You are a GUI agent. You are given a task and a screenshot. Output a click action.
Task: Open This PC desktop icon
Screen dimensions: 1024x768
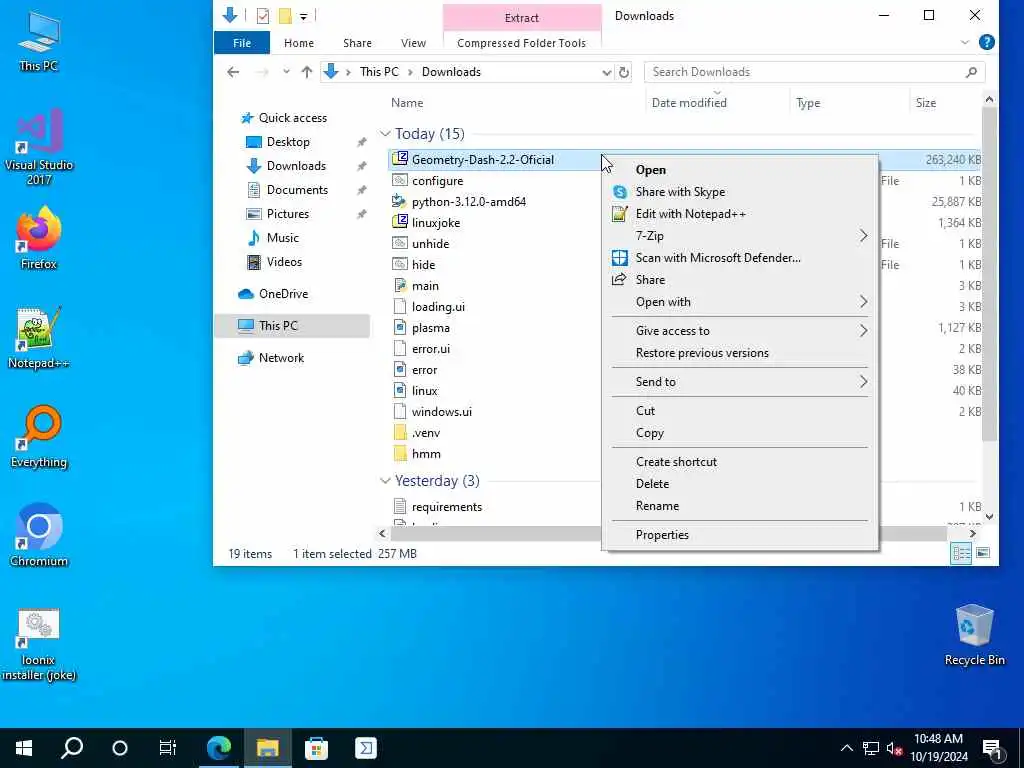click(39, 40)
